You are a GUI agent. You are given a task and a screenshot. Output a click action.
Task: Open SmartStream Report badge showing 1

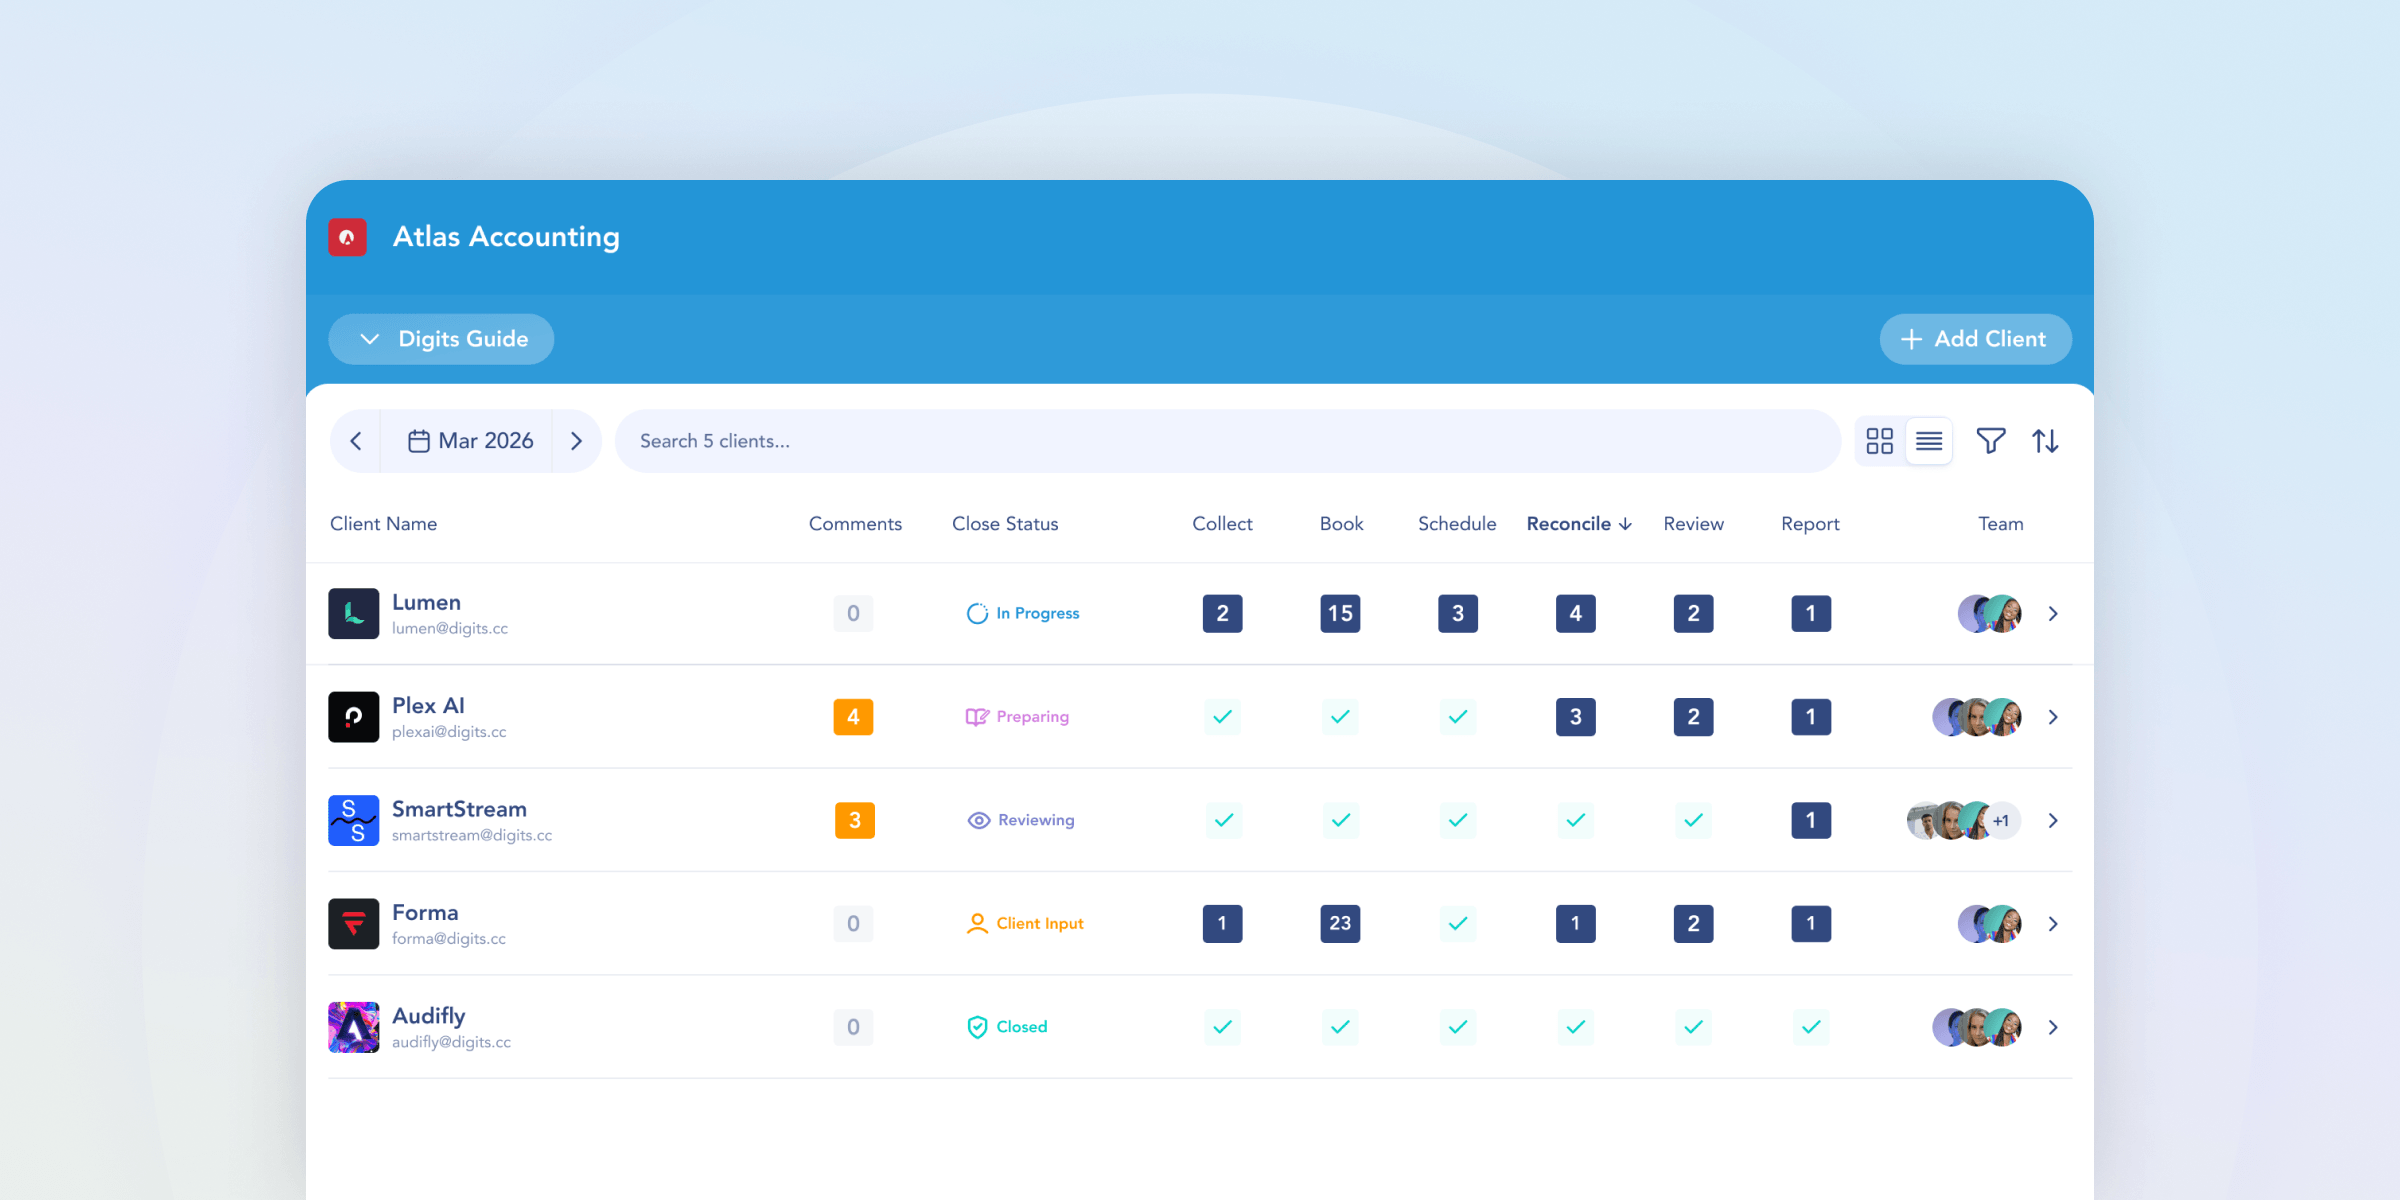pyautogui.click(x=1811, y=820)
